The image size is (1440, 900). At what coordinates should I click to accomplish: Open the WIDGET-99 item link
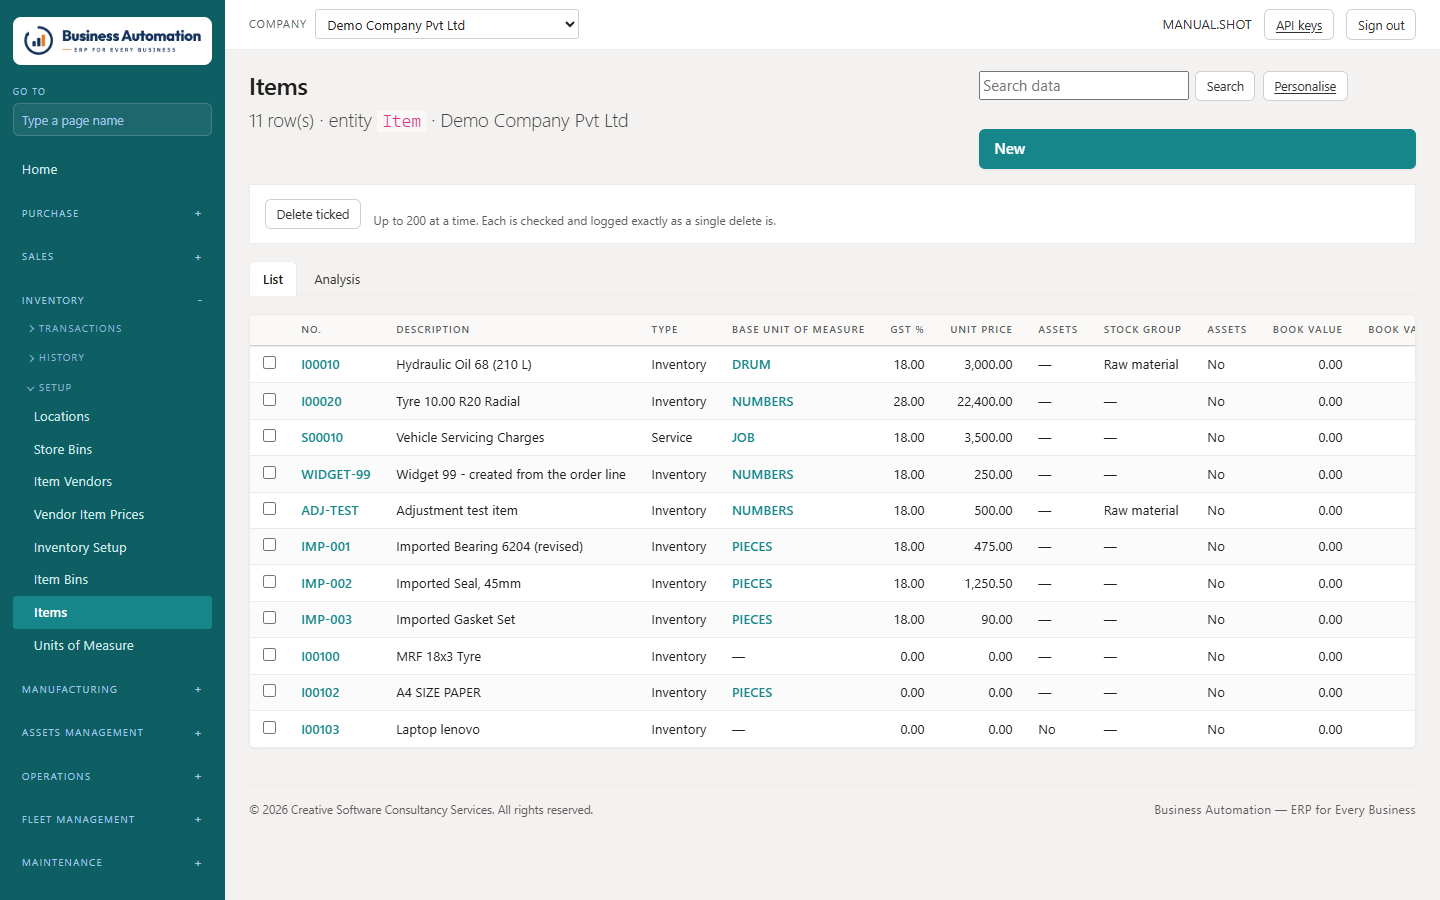point(336,475)
